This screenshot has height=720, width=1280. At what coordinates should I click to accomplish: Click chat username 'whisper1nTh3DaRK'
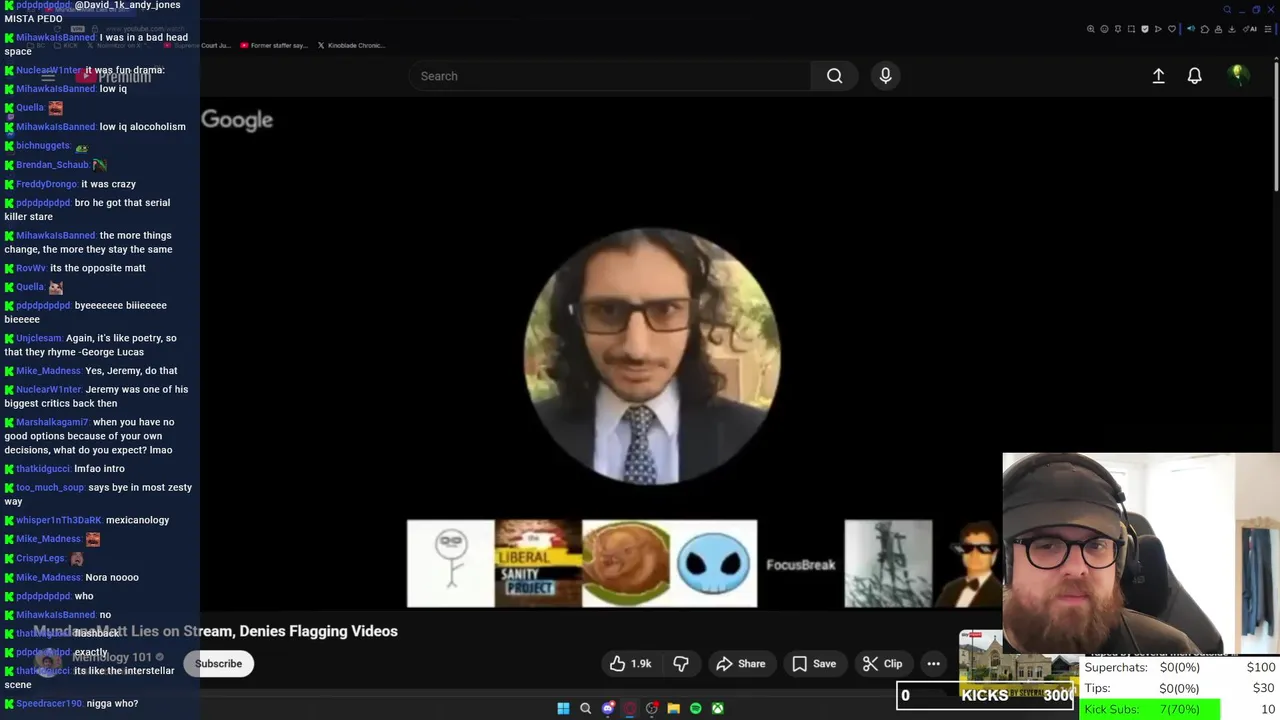59,520
